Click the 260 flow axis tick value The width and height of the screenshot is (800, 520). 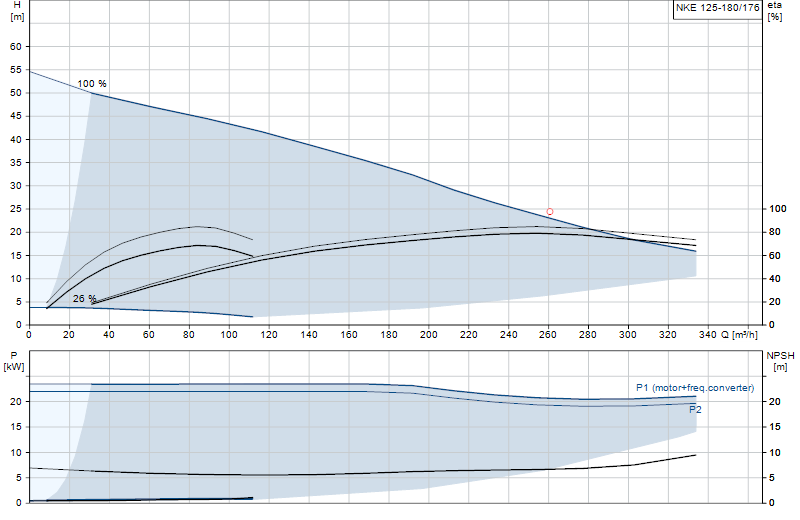548,335
